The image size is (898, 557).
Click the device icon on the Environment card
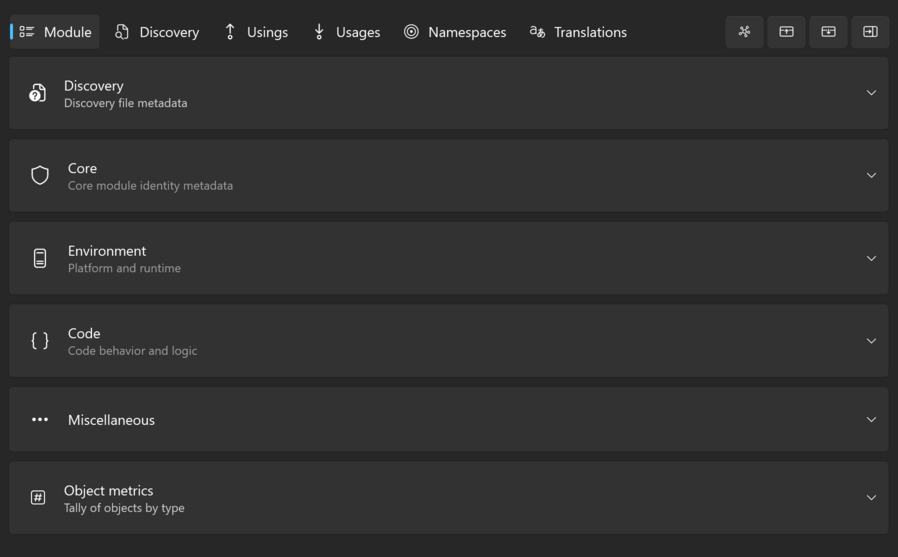(x=40, y=258)
